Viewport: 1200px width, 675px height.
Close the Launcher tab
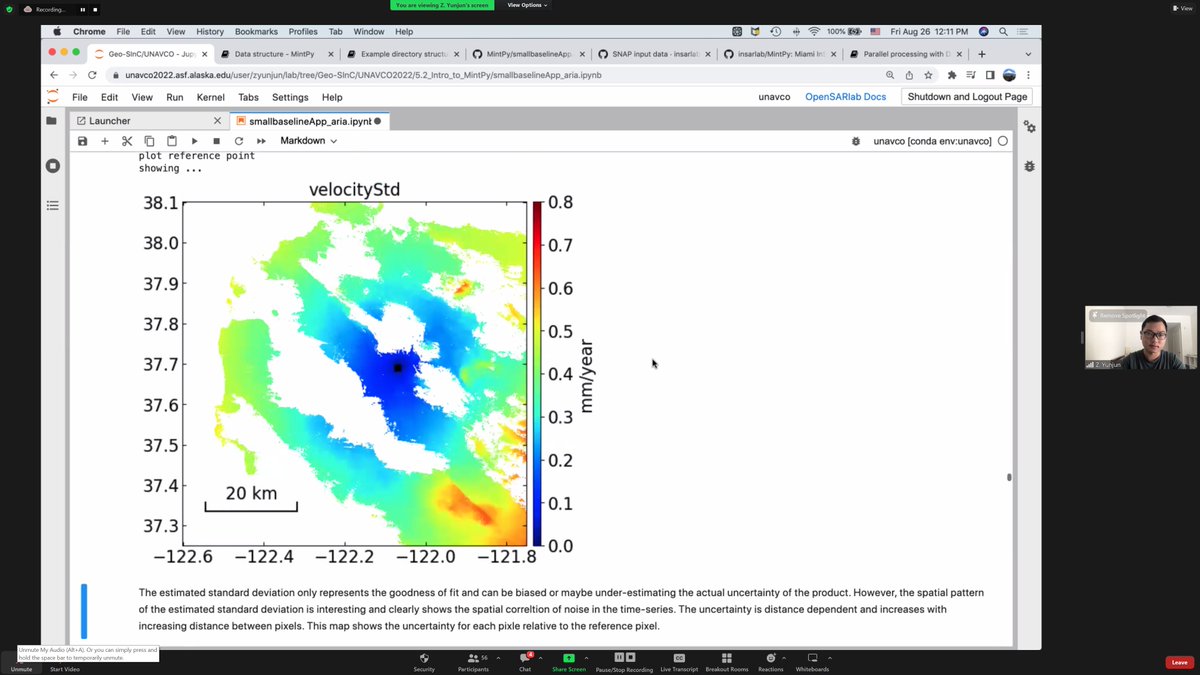pyautogui.click(x=217, y=121)
